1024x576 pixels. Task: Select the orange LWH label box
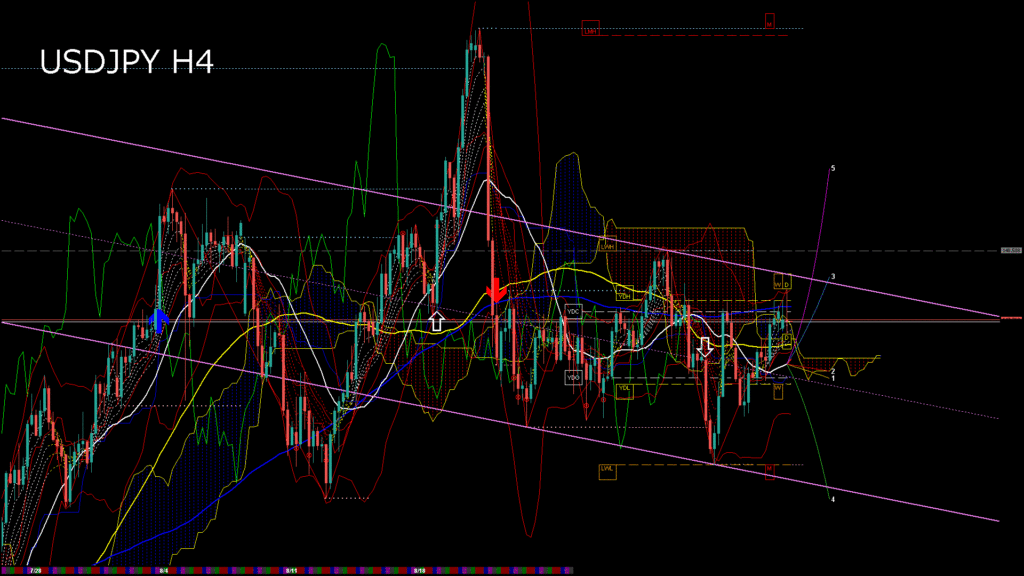click(607, 244)
